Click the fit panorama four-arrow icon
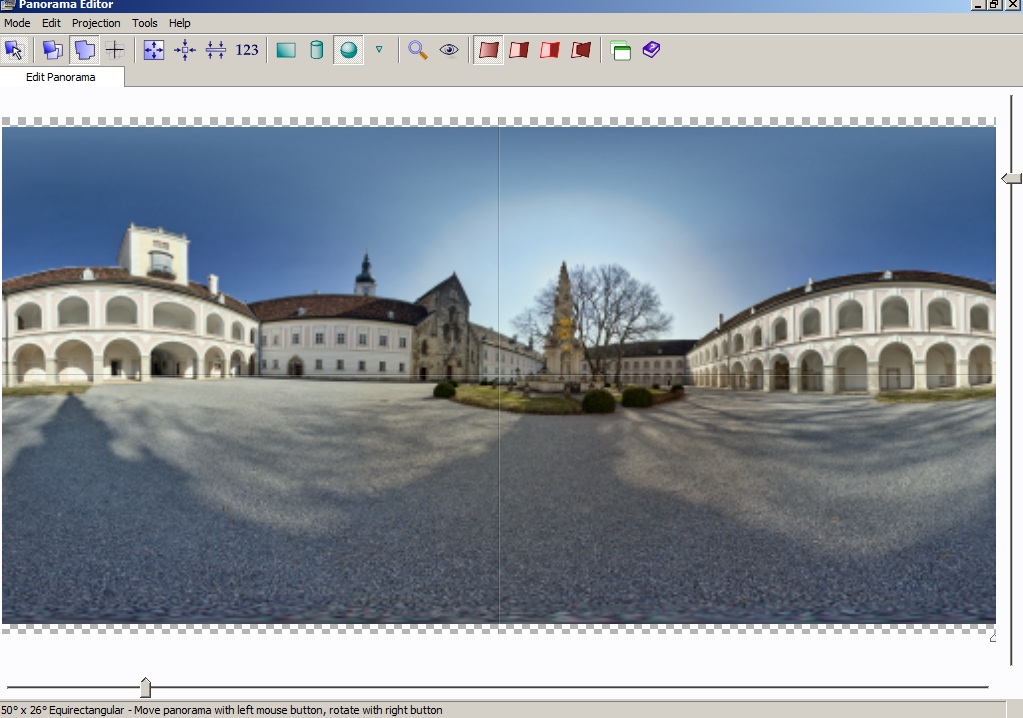1023x718 pixels. [x=153, y=49]
